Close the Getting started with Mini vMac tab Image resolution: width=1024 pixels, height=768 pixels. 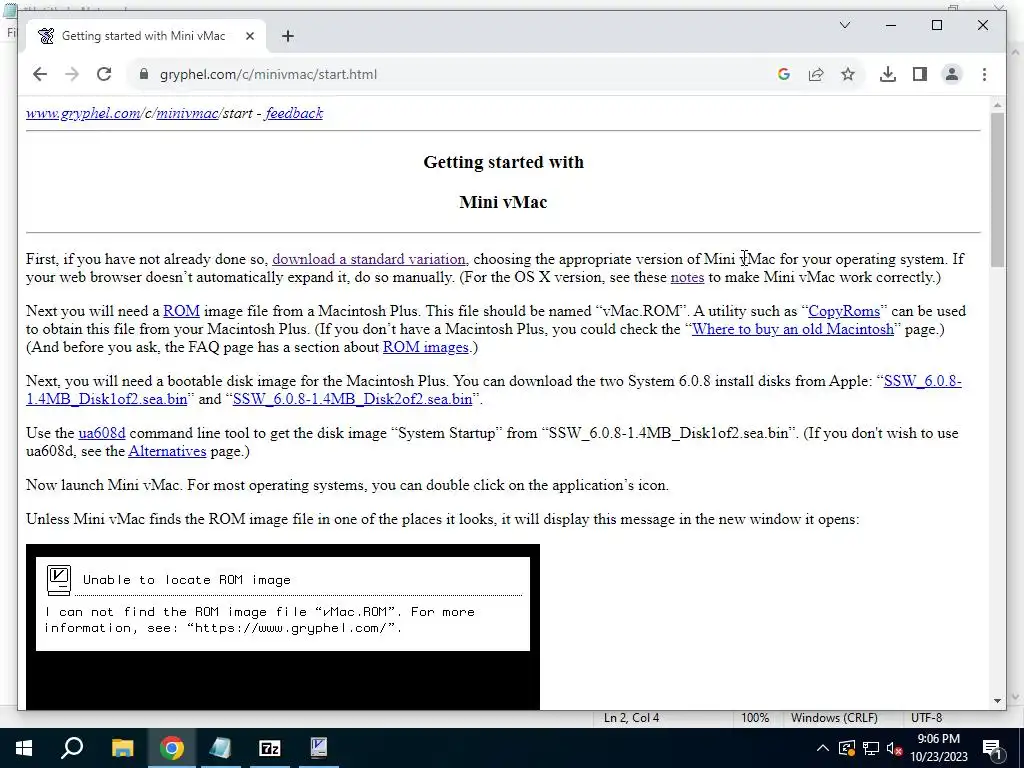(x=249, y=37)
